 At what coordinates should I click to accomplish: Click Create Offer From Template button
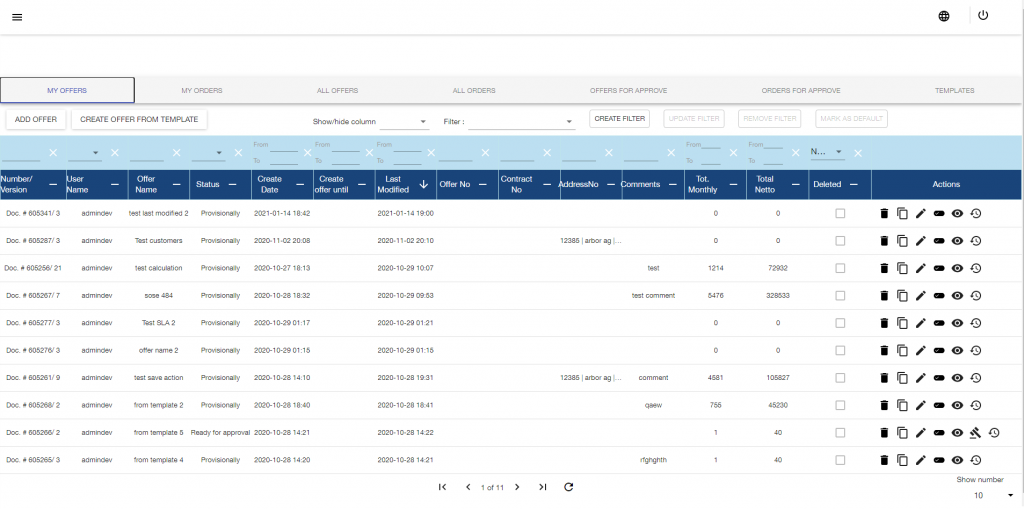[x=139, y=119]
